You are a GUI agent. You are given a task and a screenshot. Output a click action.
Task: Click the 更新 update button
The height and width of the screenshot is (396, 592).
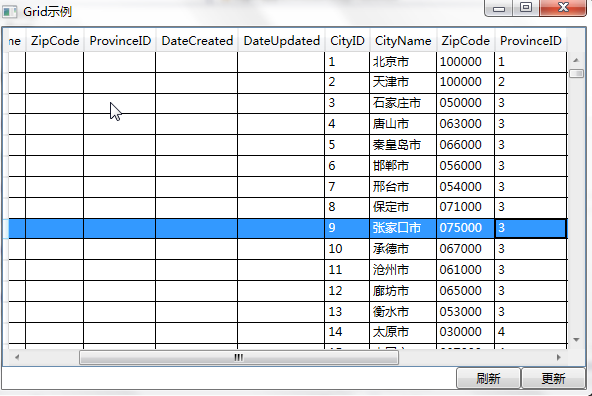[x=553, y=378]
